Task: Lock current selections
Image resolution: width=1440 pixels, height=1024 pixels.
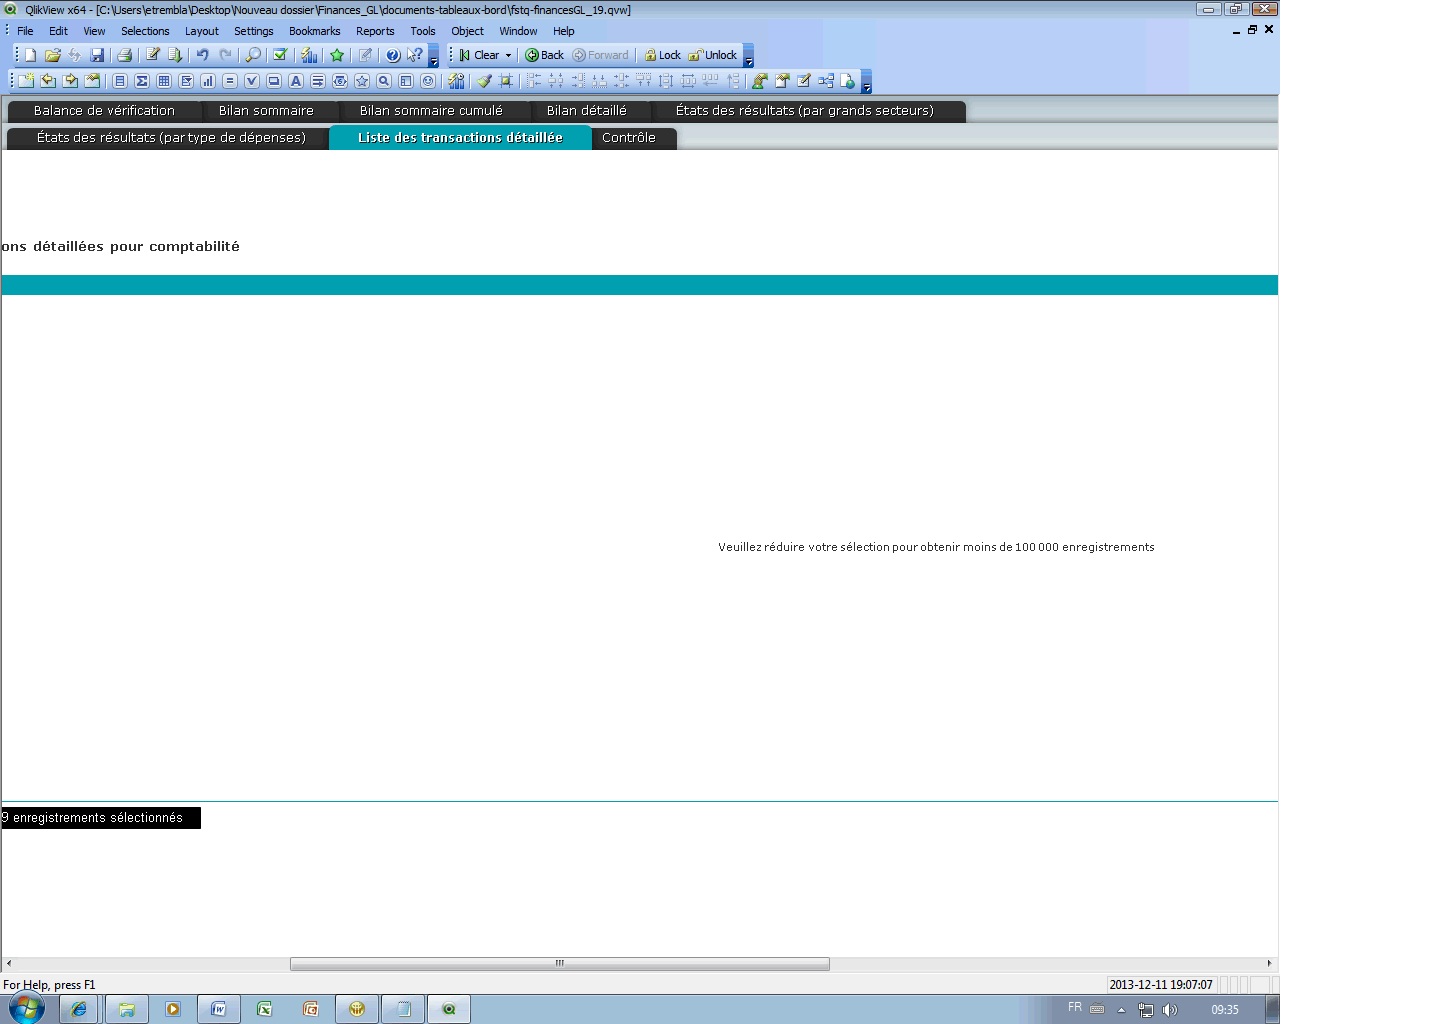Action: tap(662, 55)
